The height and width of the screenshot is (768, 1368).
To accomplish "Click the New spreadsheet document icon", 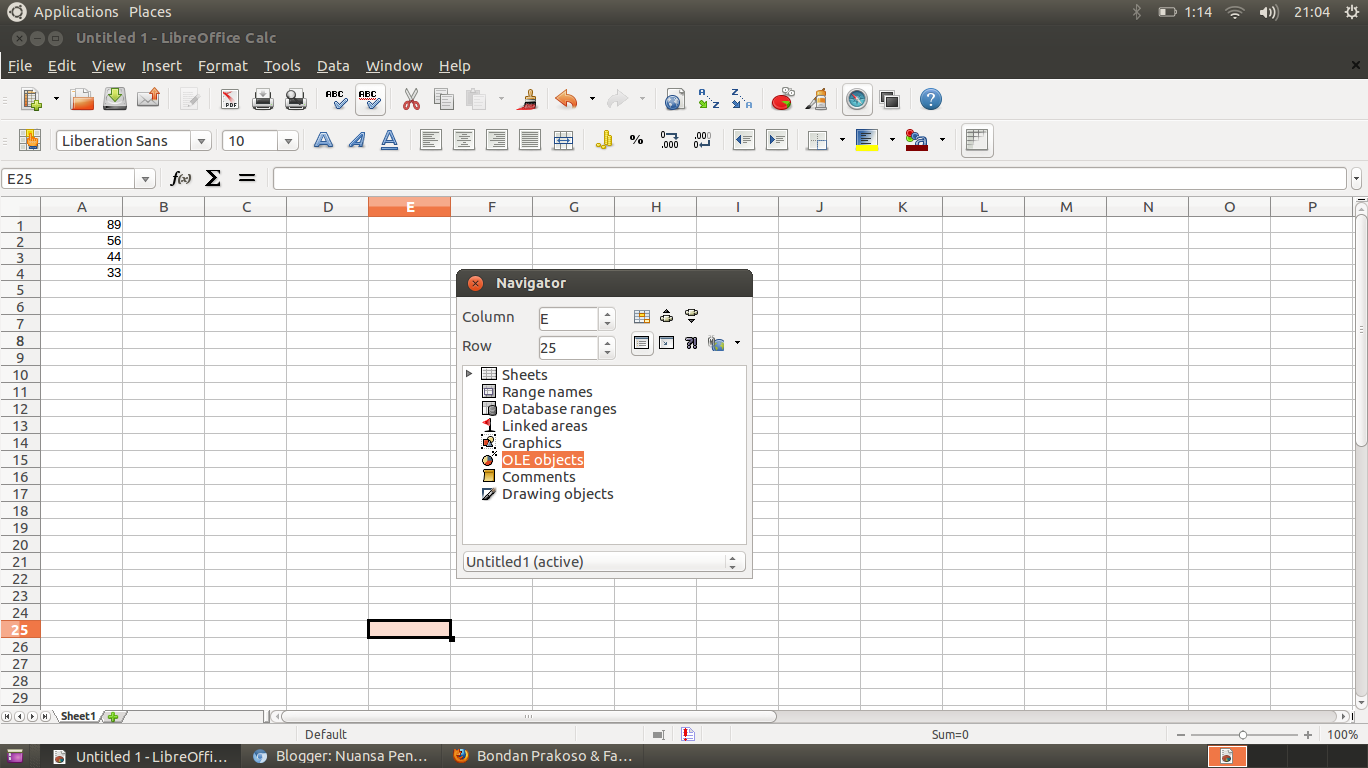I will click(x=30, y=99).
